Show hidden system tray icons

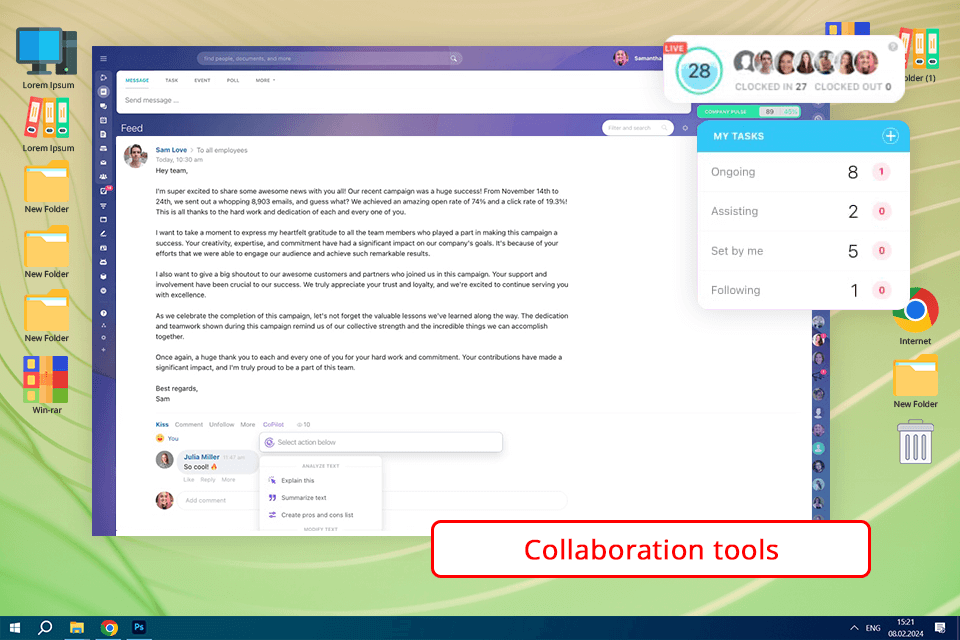click(853, 628)
